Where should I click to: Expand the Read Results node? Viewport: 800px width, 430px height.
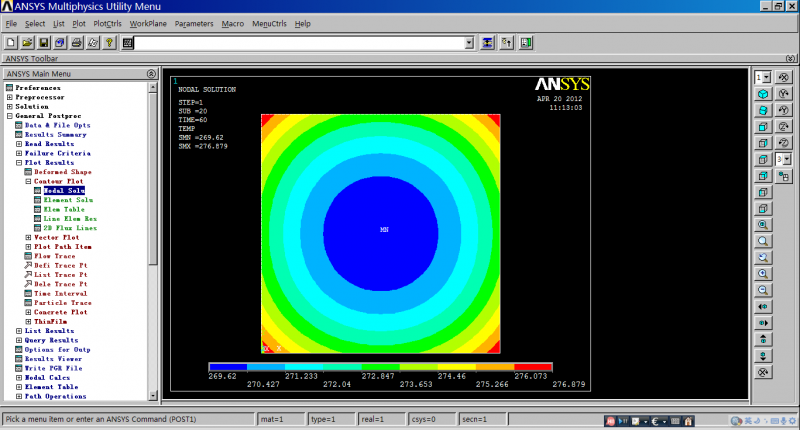[19, 144]
